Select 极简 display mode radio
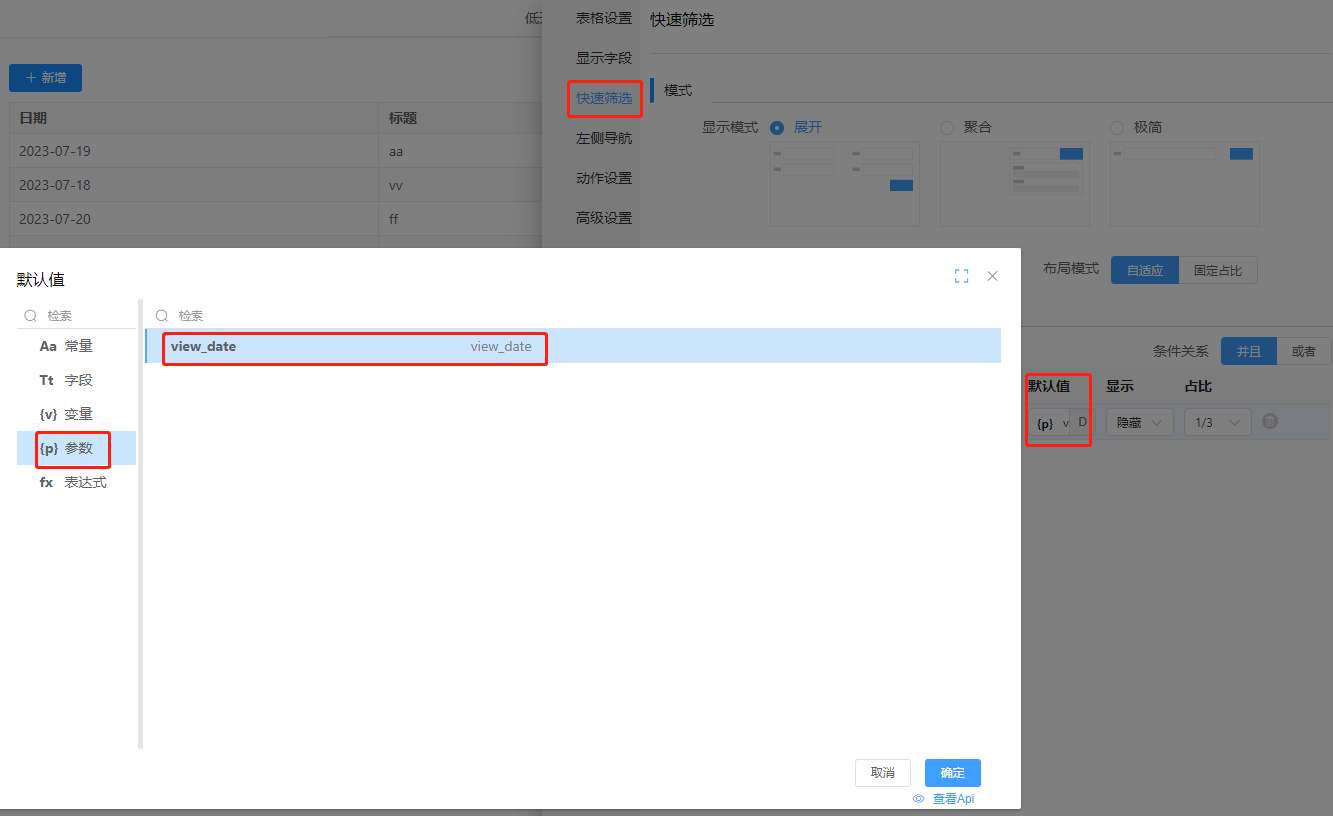 1117,128
